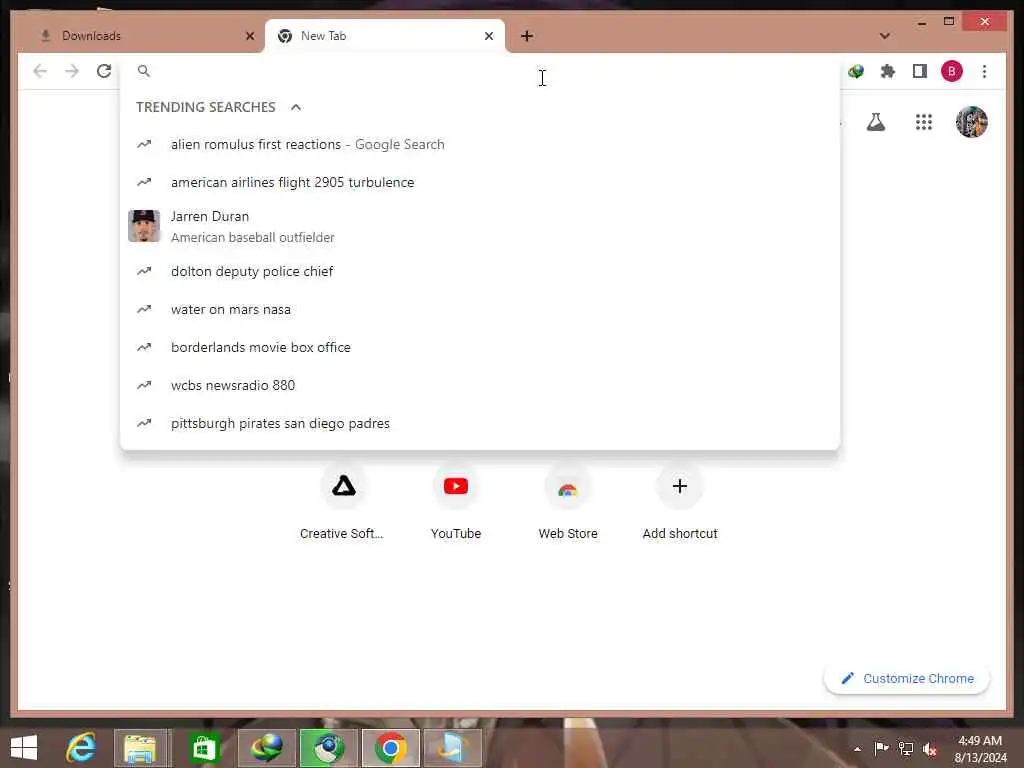Open the Search Labs flask icon
The image size is (1024, 768).
(x=876, y=122)
